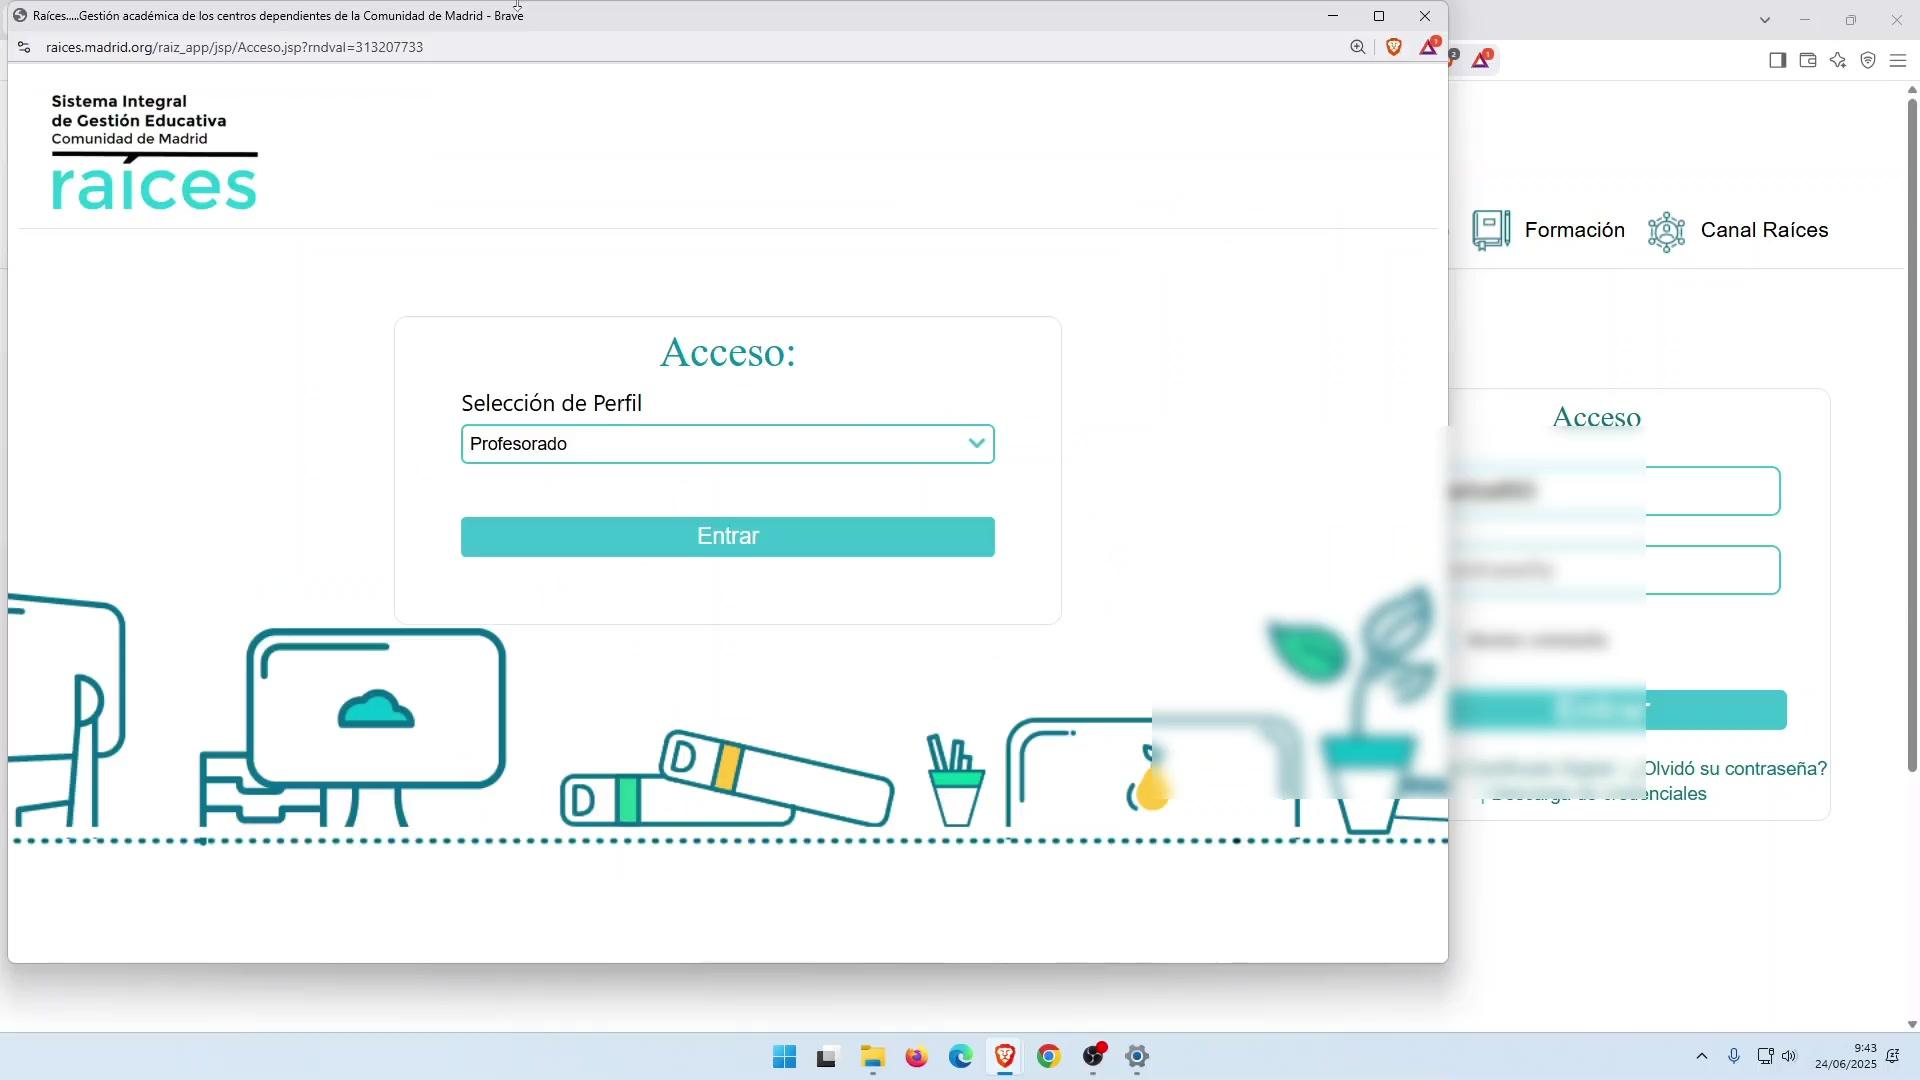Click the Profesorado dropdown chevron arrow
This screenshot has height=1080, width=1920.
(976, 443)
